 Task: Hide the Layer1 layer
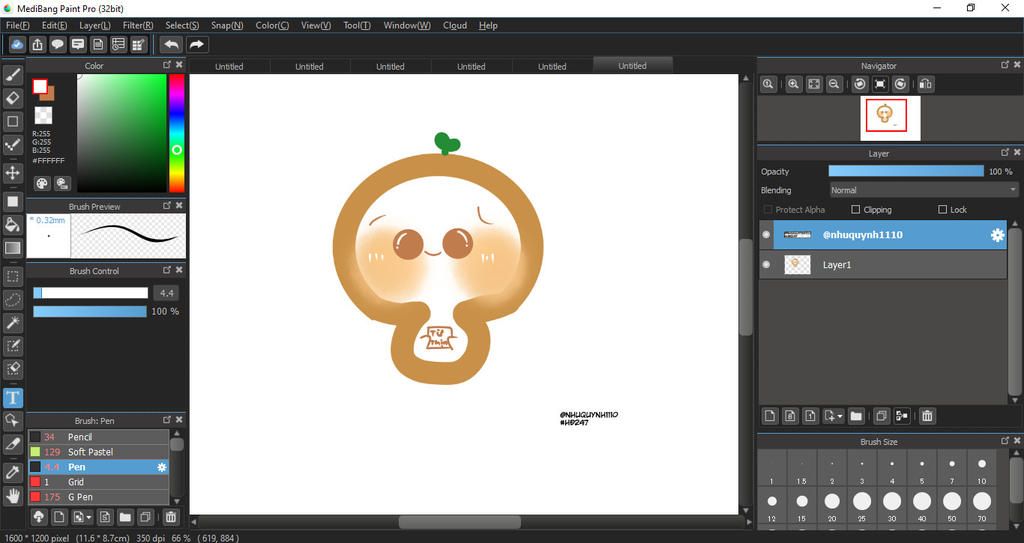(x=767, y=265)
